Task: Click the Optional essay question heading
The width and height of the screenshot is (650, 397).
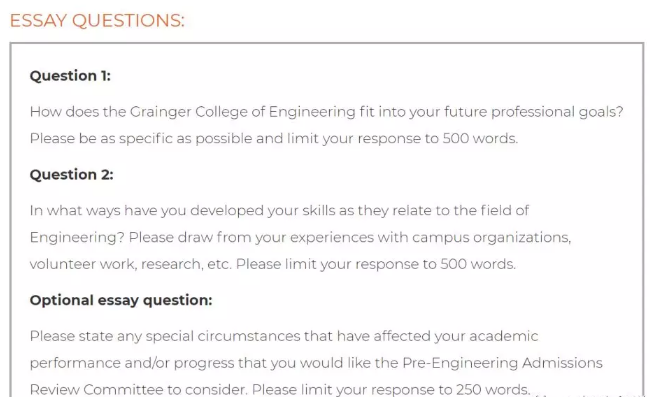Action: coord(121,300)
